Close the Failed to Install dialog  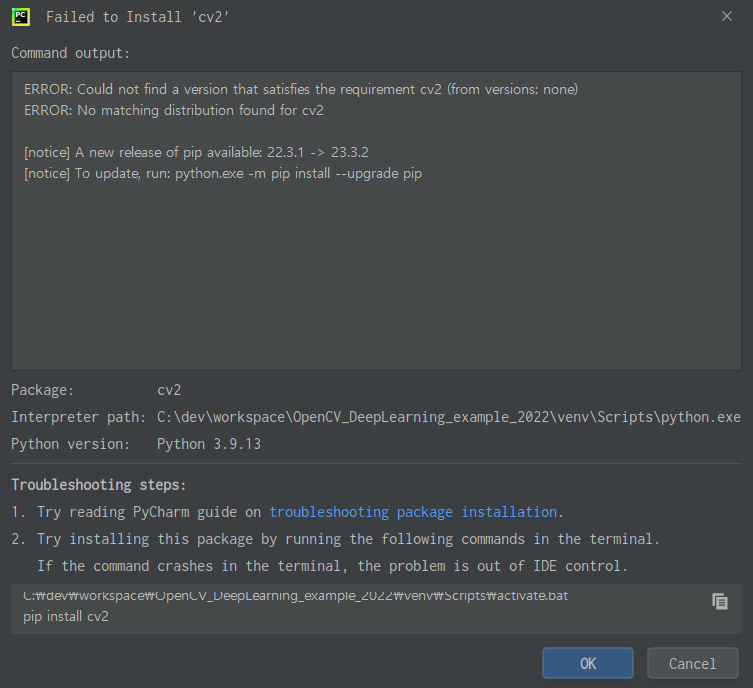pos(727,16)
